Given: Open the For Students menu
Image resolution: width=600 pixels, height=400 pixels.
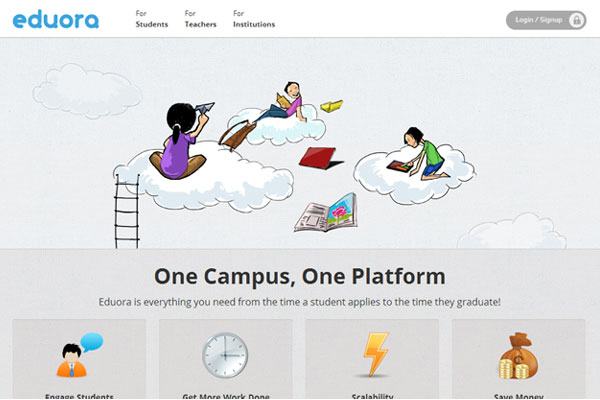Looking at the screenshot, I should click(152, 19).
